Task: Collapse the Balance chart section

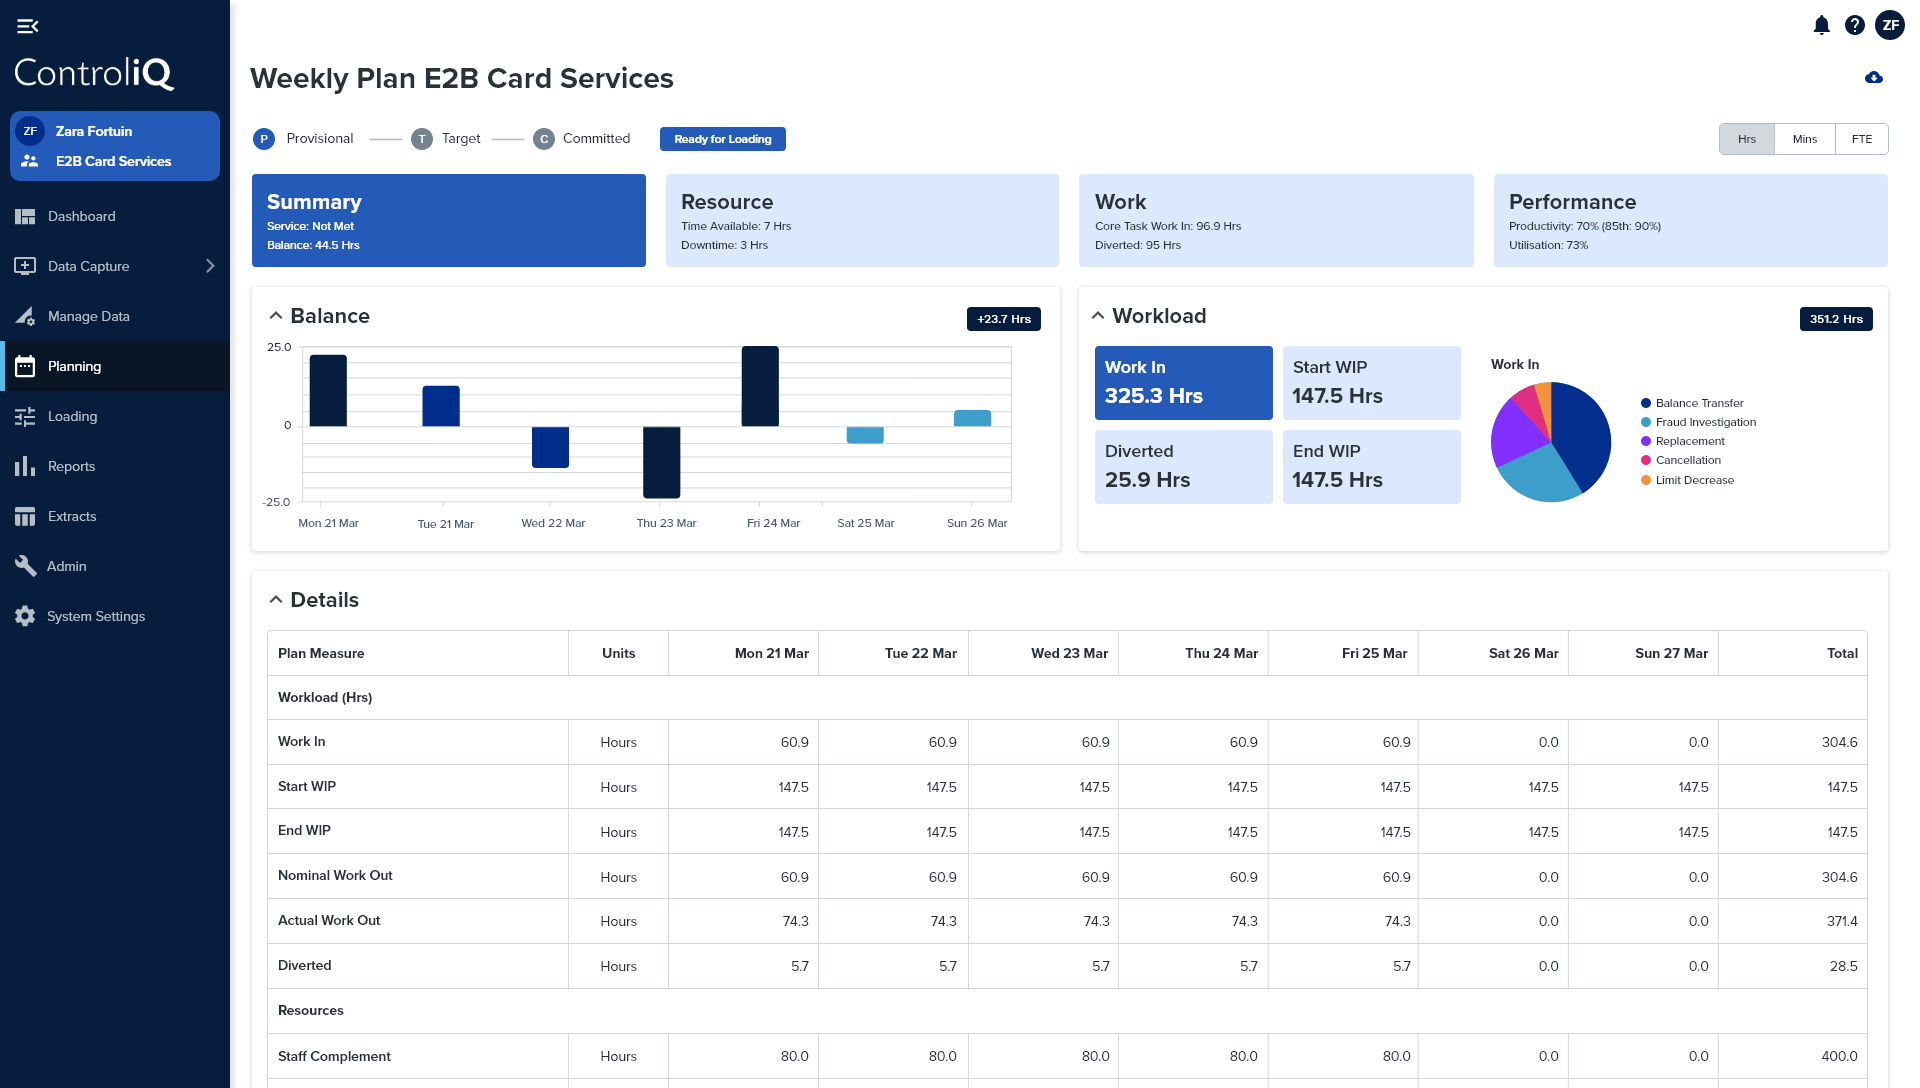Action: 276,314
